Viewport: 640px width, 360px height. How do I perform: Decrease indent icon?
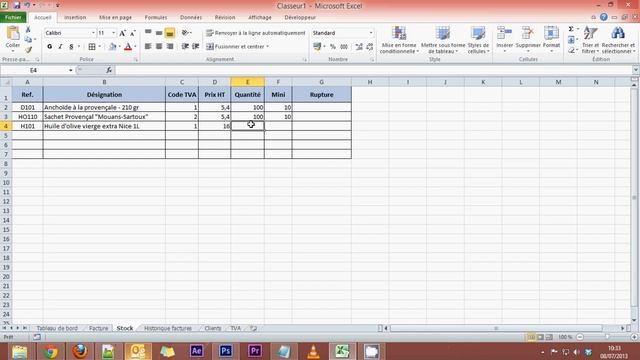point(185,47)
